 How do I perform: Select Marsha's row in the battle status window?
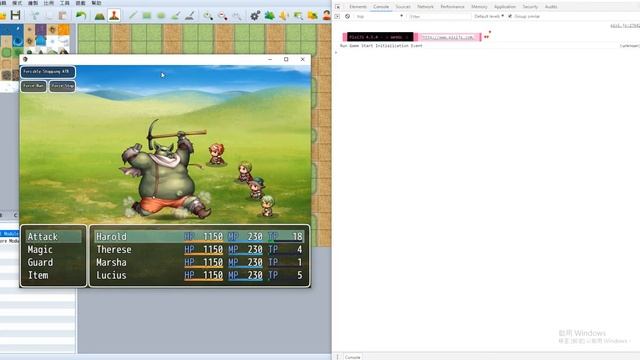click(199, 262)
